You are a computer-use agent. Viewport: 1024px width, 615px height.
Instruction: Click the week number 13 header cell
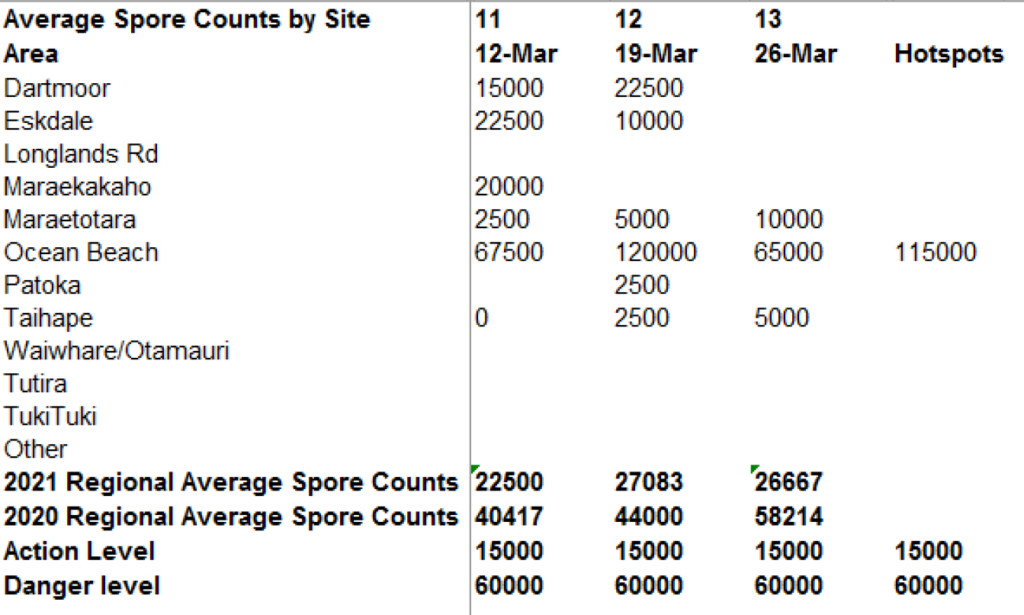(768, 19)
